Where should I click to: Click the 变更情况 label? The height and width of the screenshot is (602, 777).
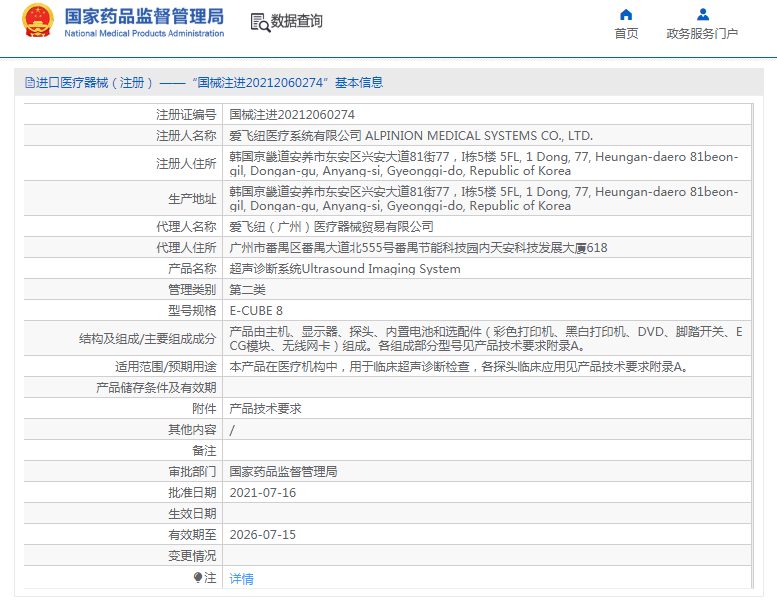click(192, 556)
